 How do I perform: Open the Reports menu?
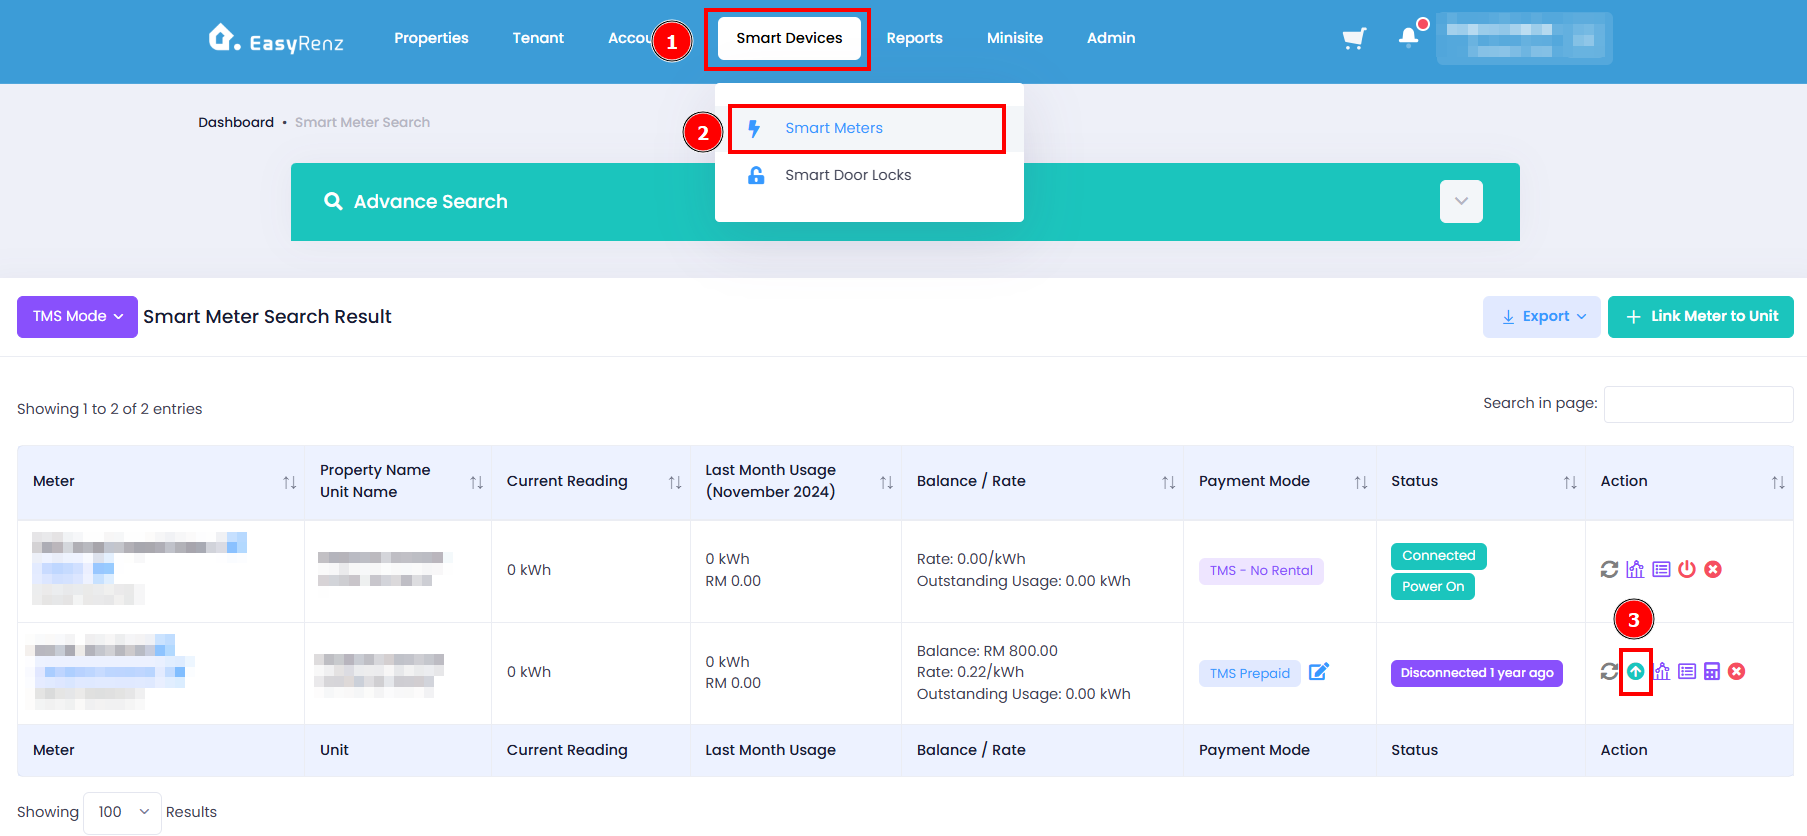point(914,38)
